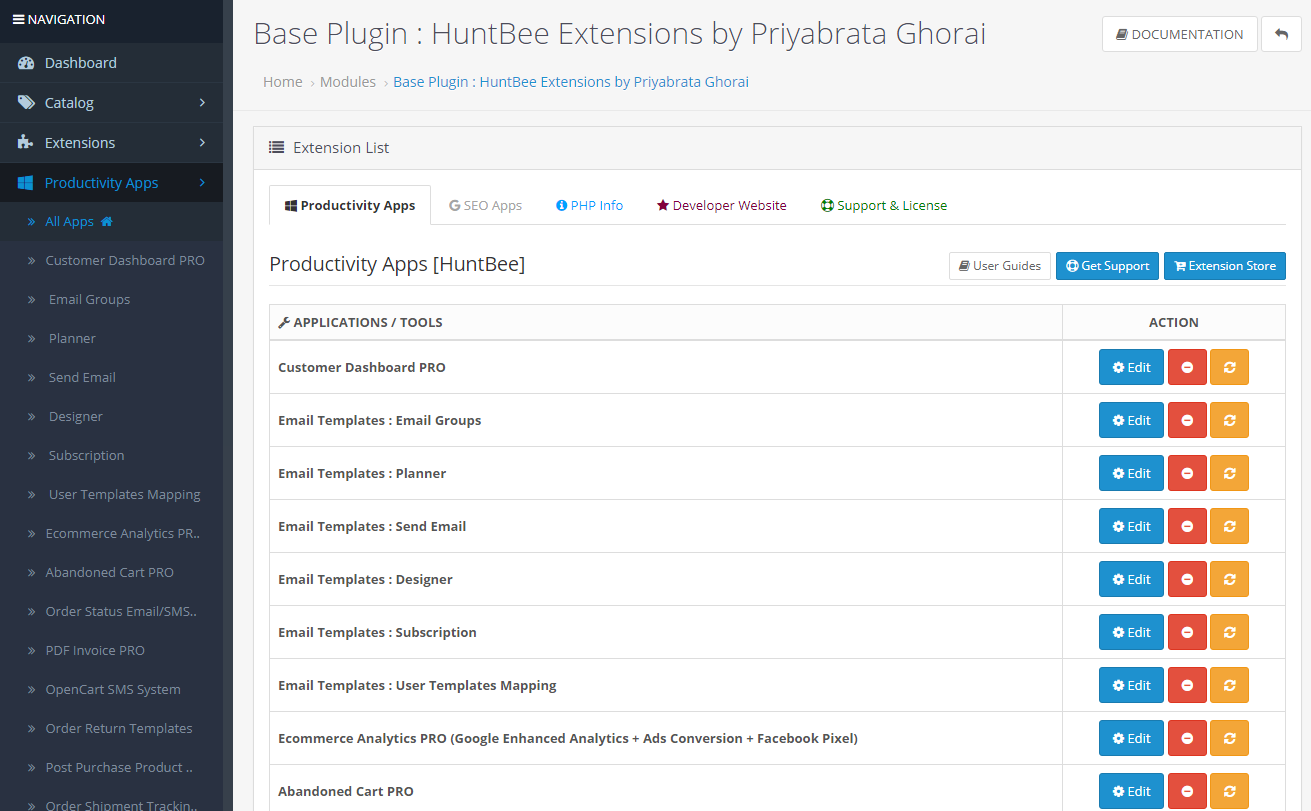Click the Dashboard gauge icon in sidebar

[x=26, y=63]
